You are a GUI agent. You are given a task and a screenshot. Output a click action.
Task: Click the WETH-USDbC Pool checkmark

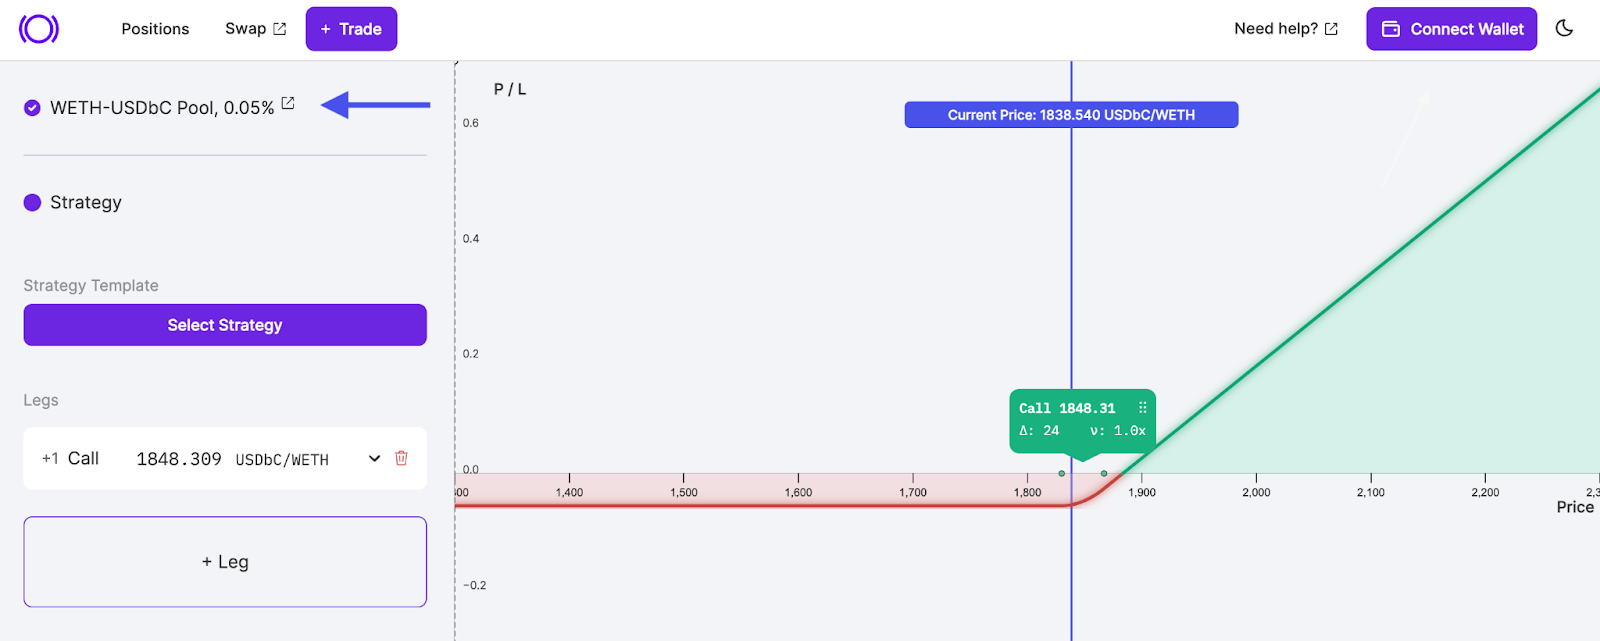click(x=32, y=108)
